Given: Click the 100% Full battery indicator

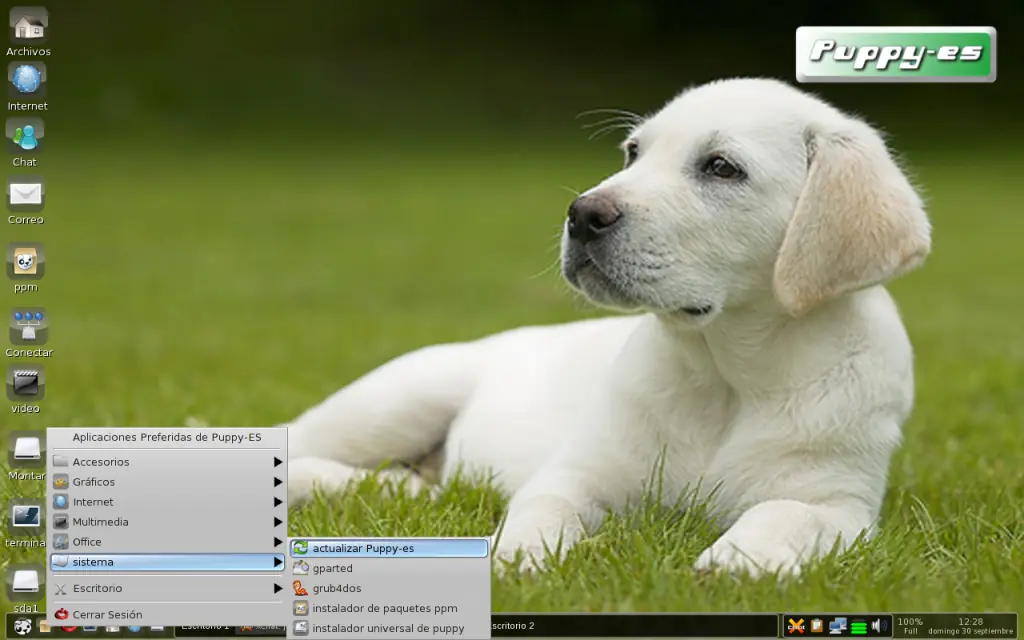Looking at the screenshot, I should [910, 626].
